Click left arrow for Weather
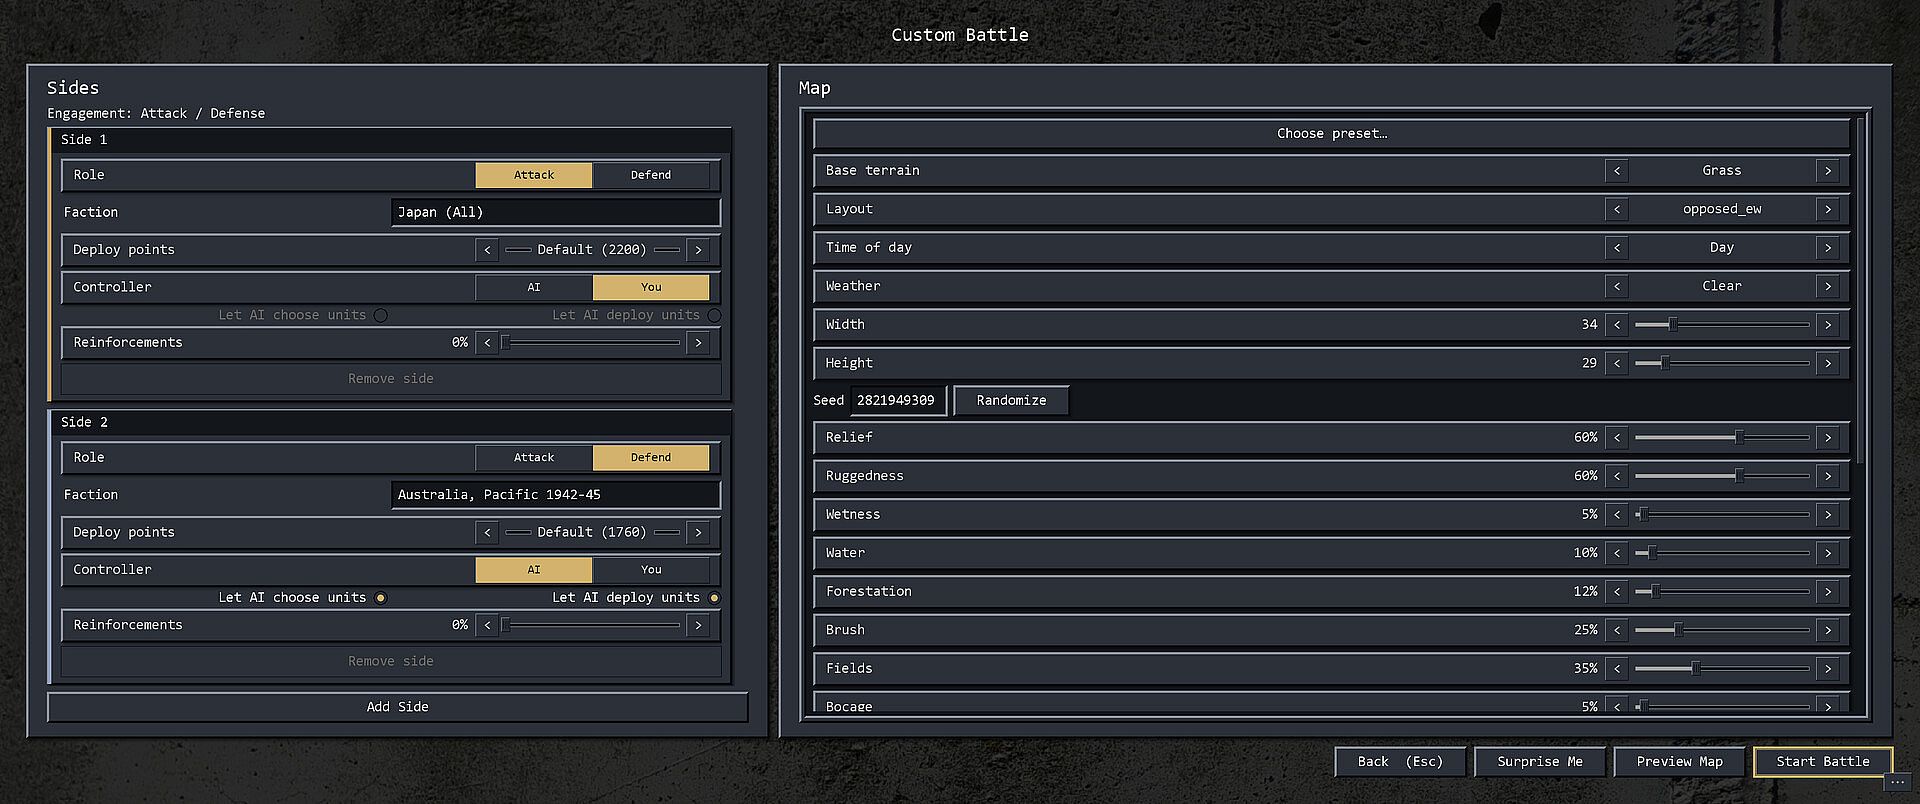Image resolution: width=1920 pixels, height=804 pixels. point(1617,286)
